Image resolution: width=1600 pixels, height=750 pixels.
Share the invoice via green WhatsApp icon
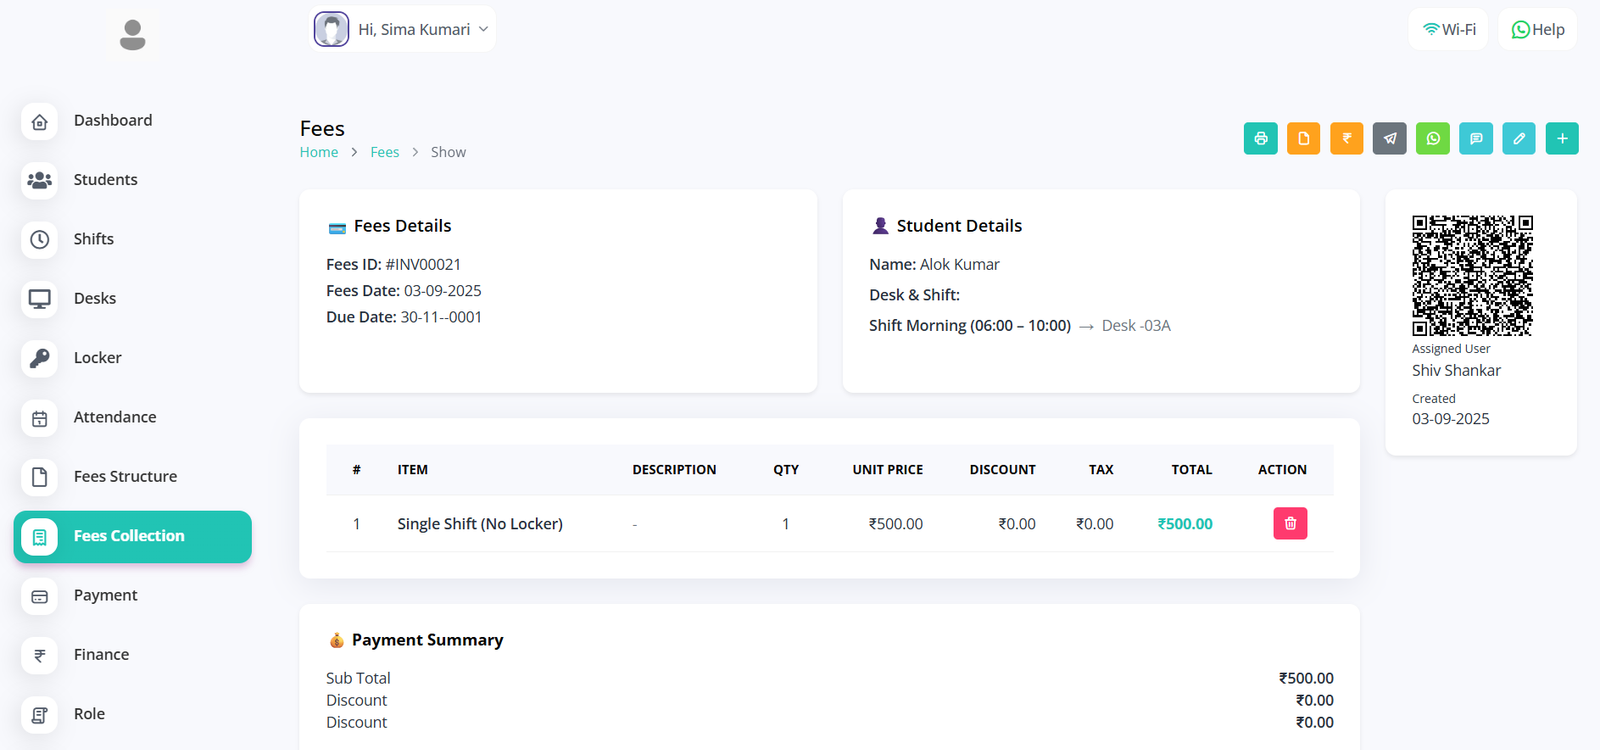point(1432,138)
